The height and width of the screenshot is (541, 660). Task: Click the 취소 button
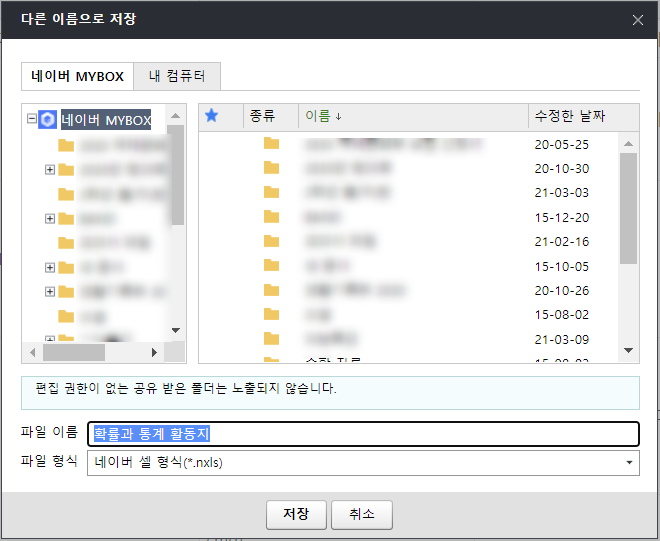coord(362,514)
